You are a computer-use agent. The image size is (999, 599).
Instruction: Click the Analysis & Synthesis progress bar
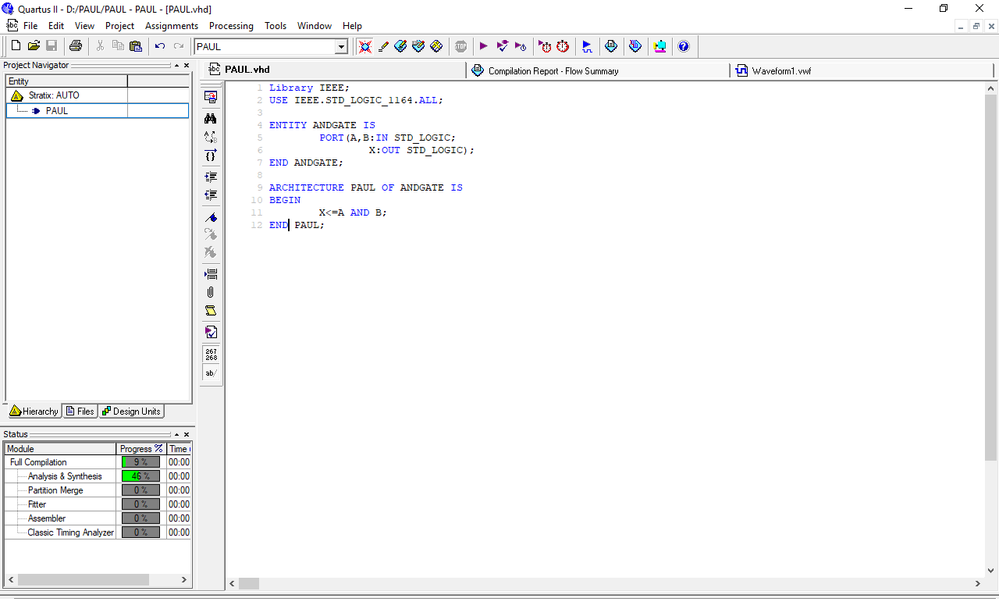[x=139, y=476]
